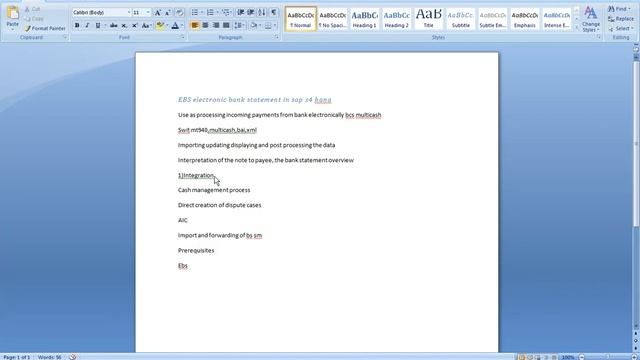Open the Select dropdown in Editing
The image size is (640, 360).
[620, 29]
